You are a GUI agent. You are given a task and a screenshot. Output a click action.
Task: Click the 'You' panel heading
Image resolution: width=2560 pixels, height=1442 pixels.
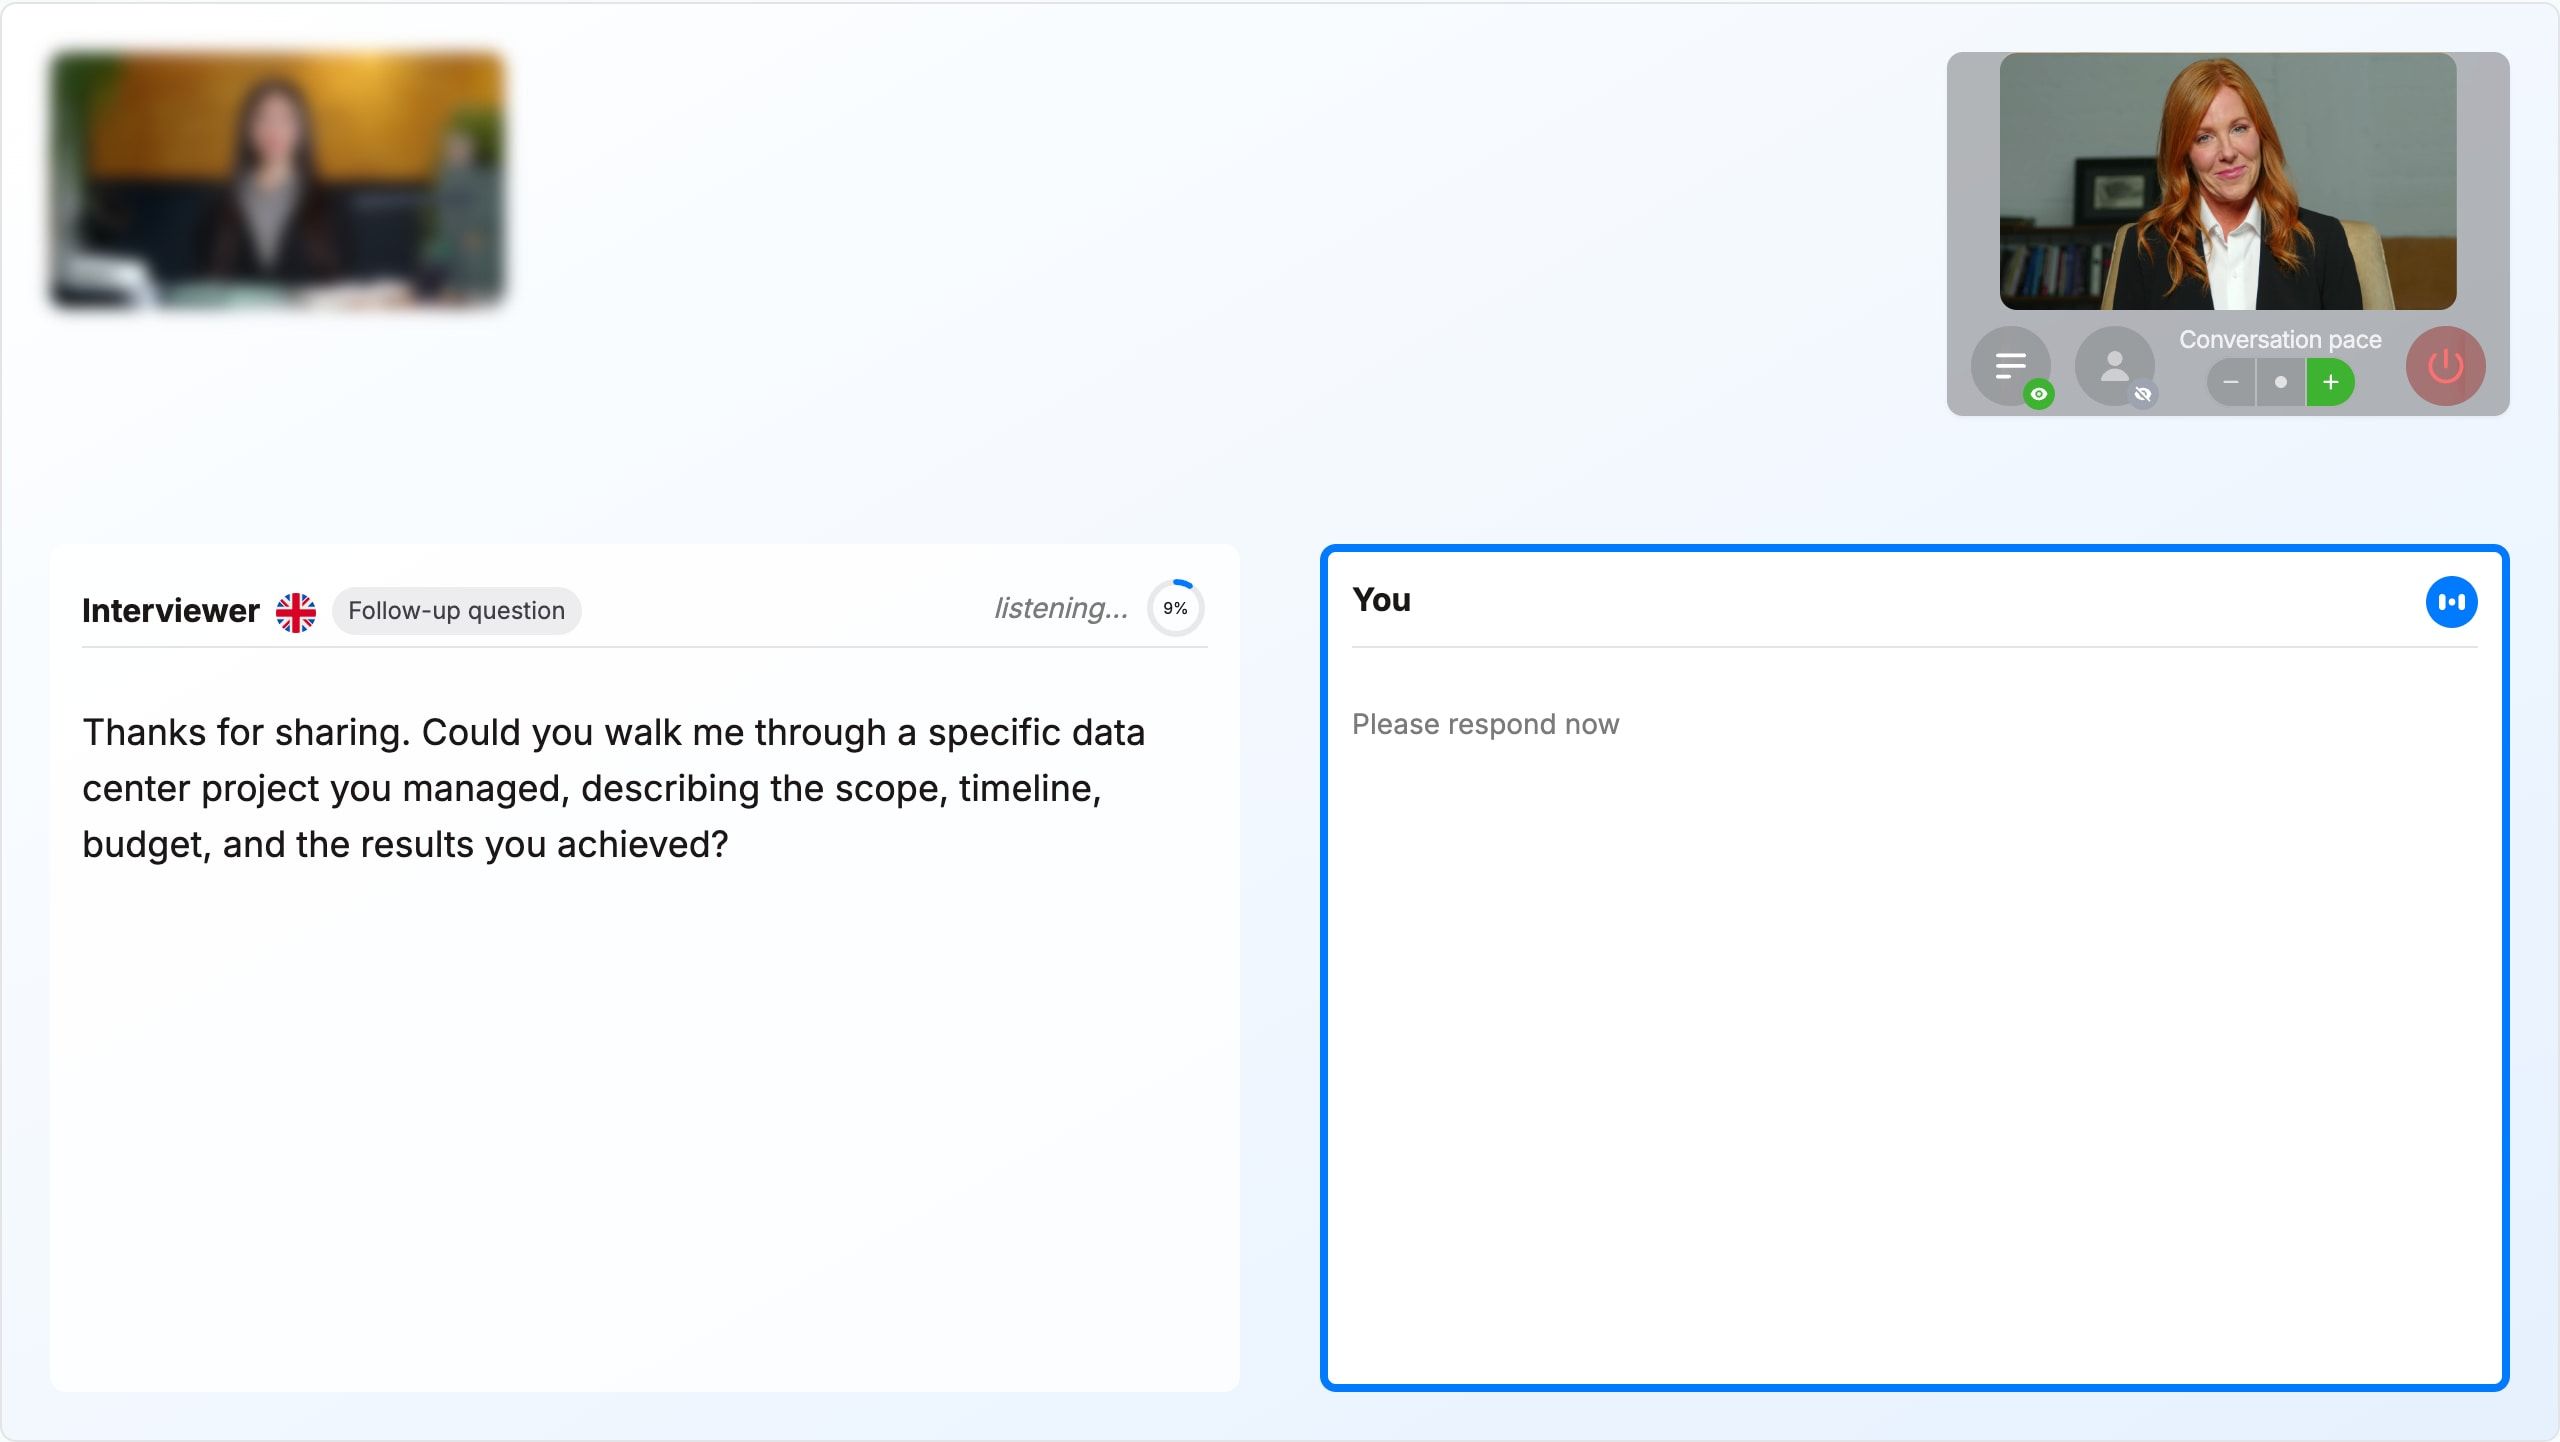[1381, 600]
